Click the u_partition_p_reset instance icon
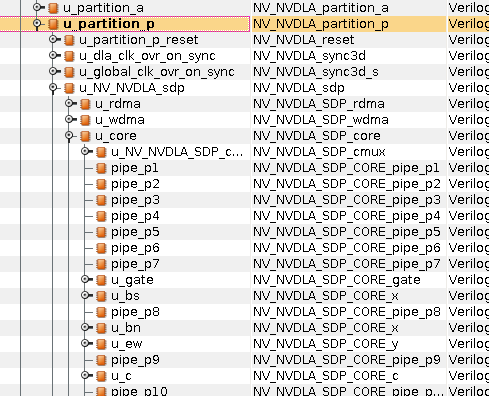Viewport: 489px width, 396px height. pyautogui.click(x=69, y=40)
